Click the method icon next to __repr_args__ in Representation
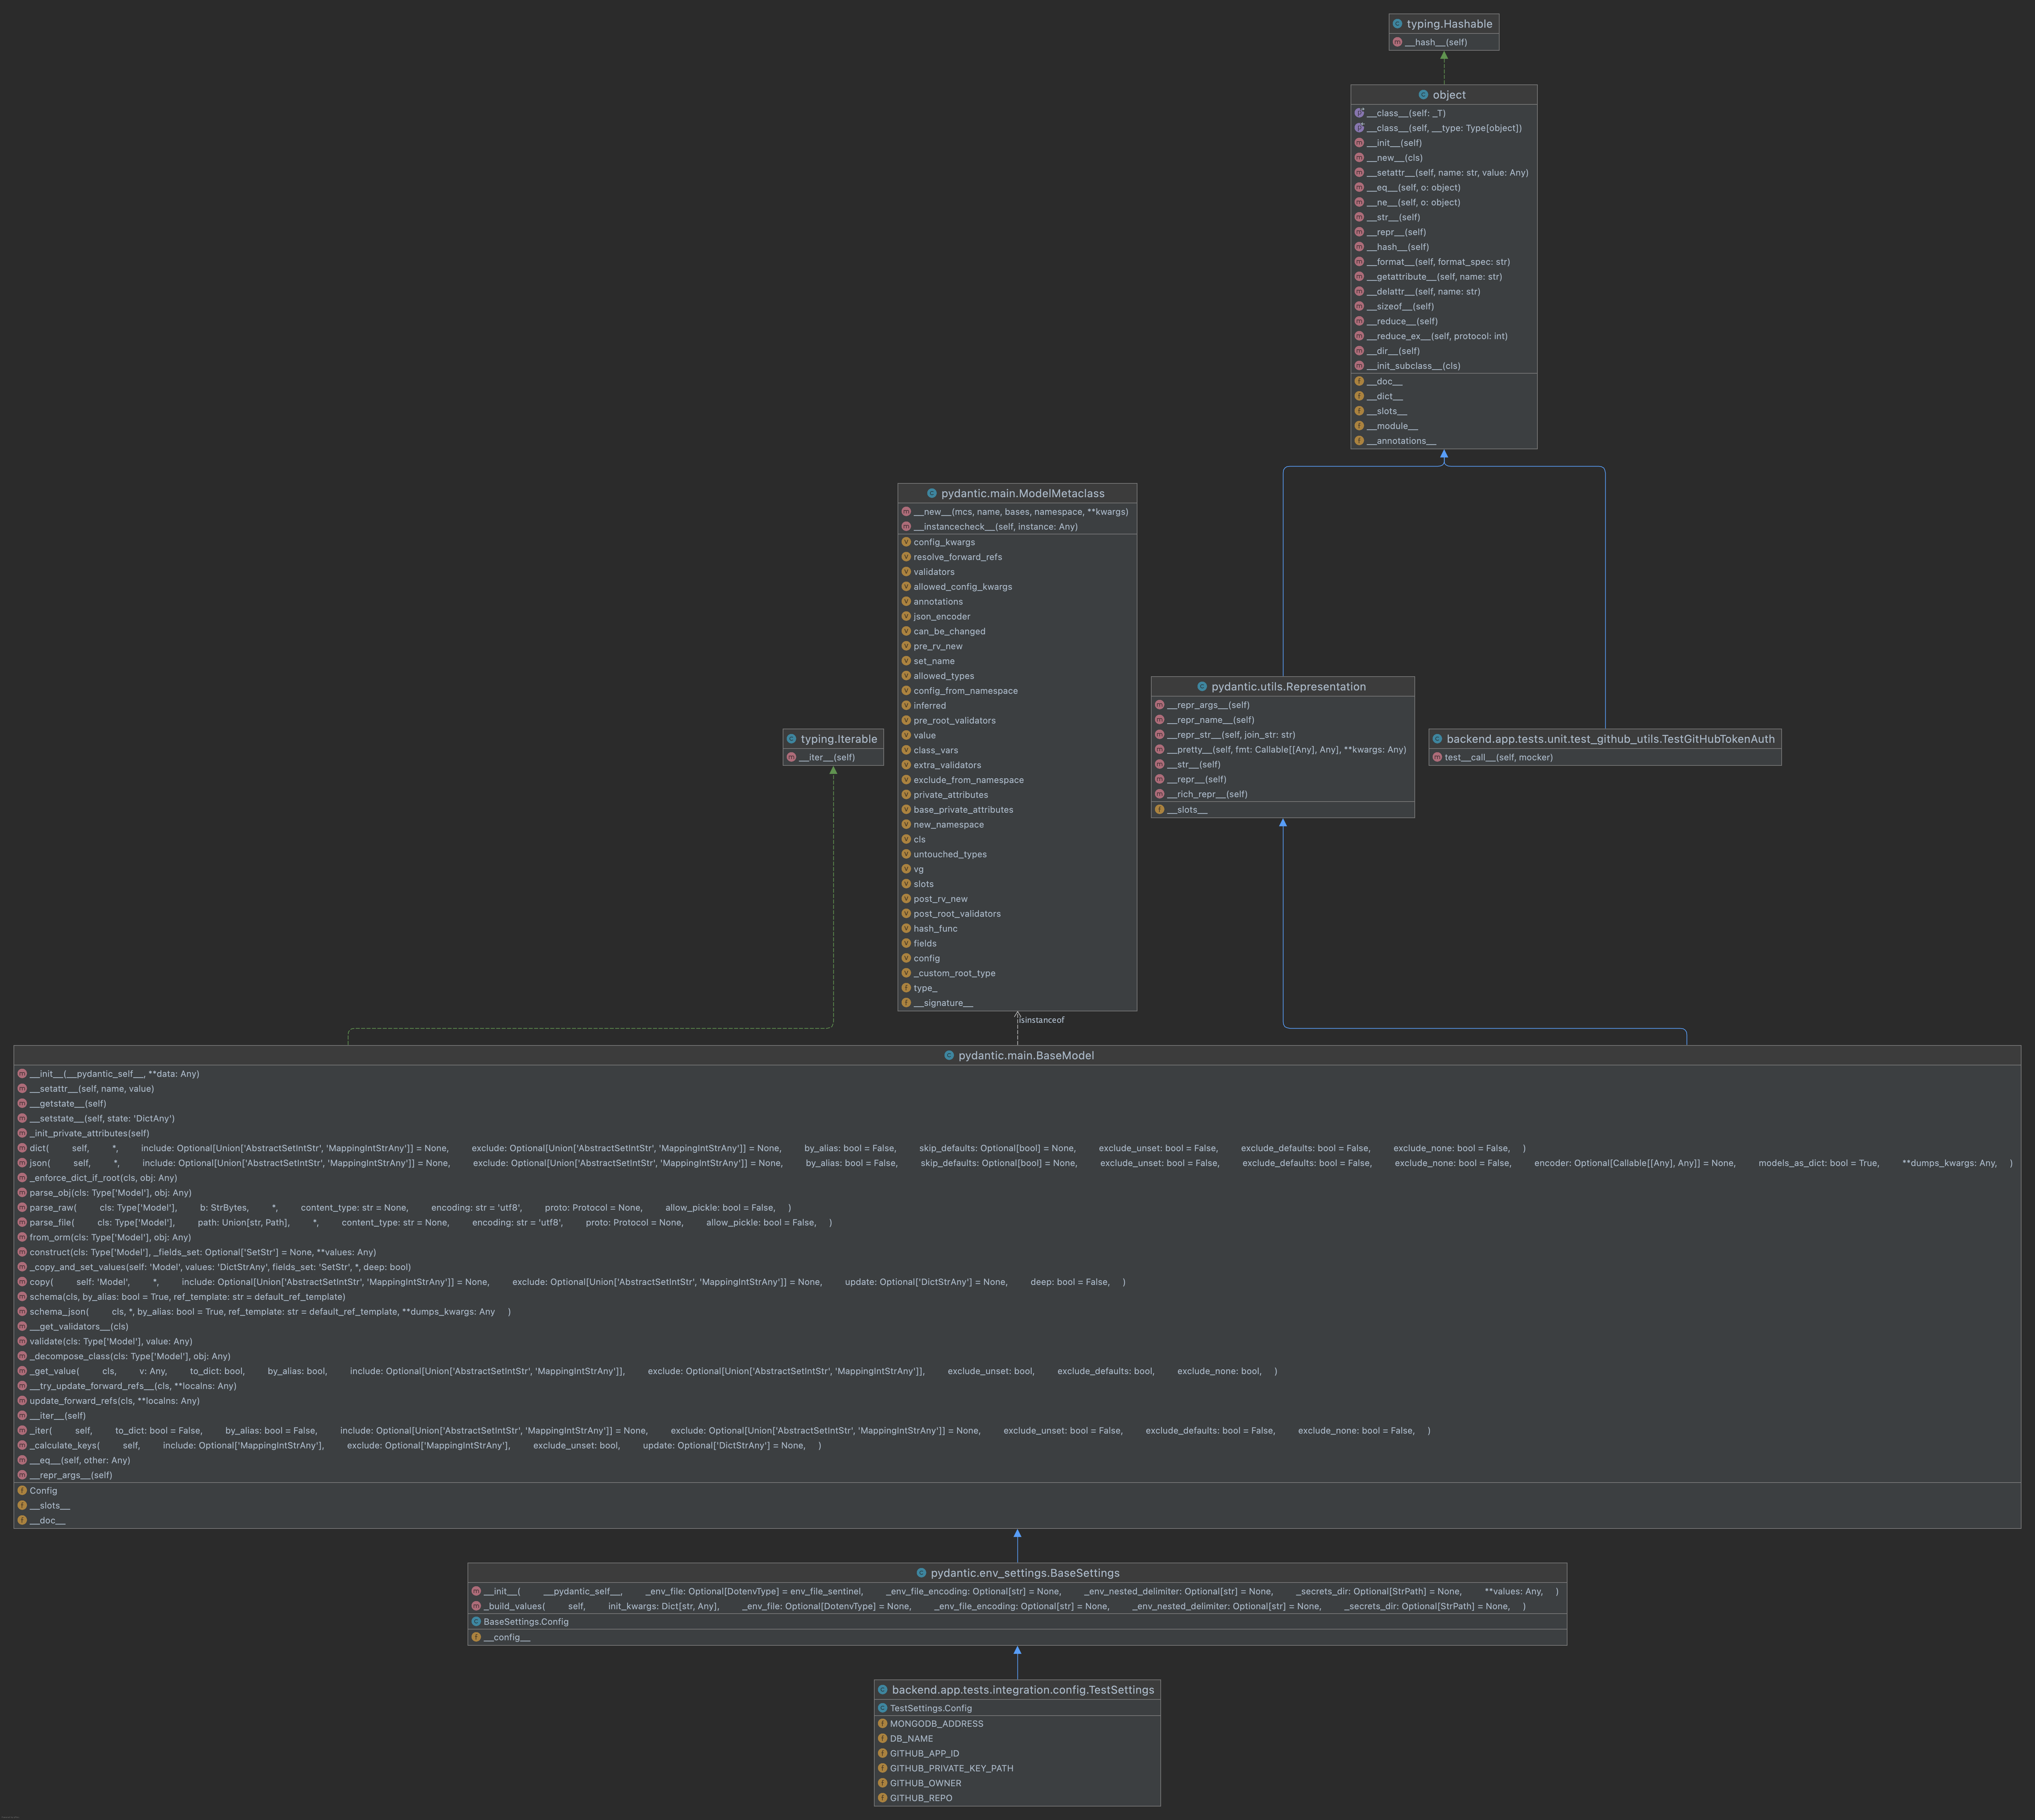This screenshot has width=2035, height=1820. (1159, 705)
